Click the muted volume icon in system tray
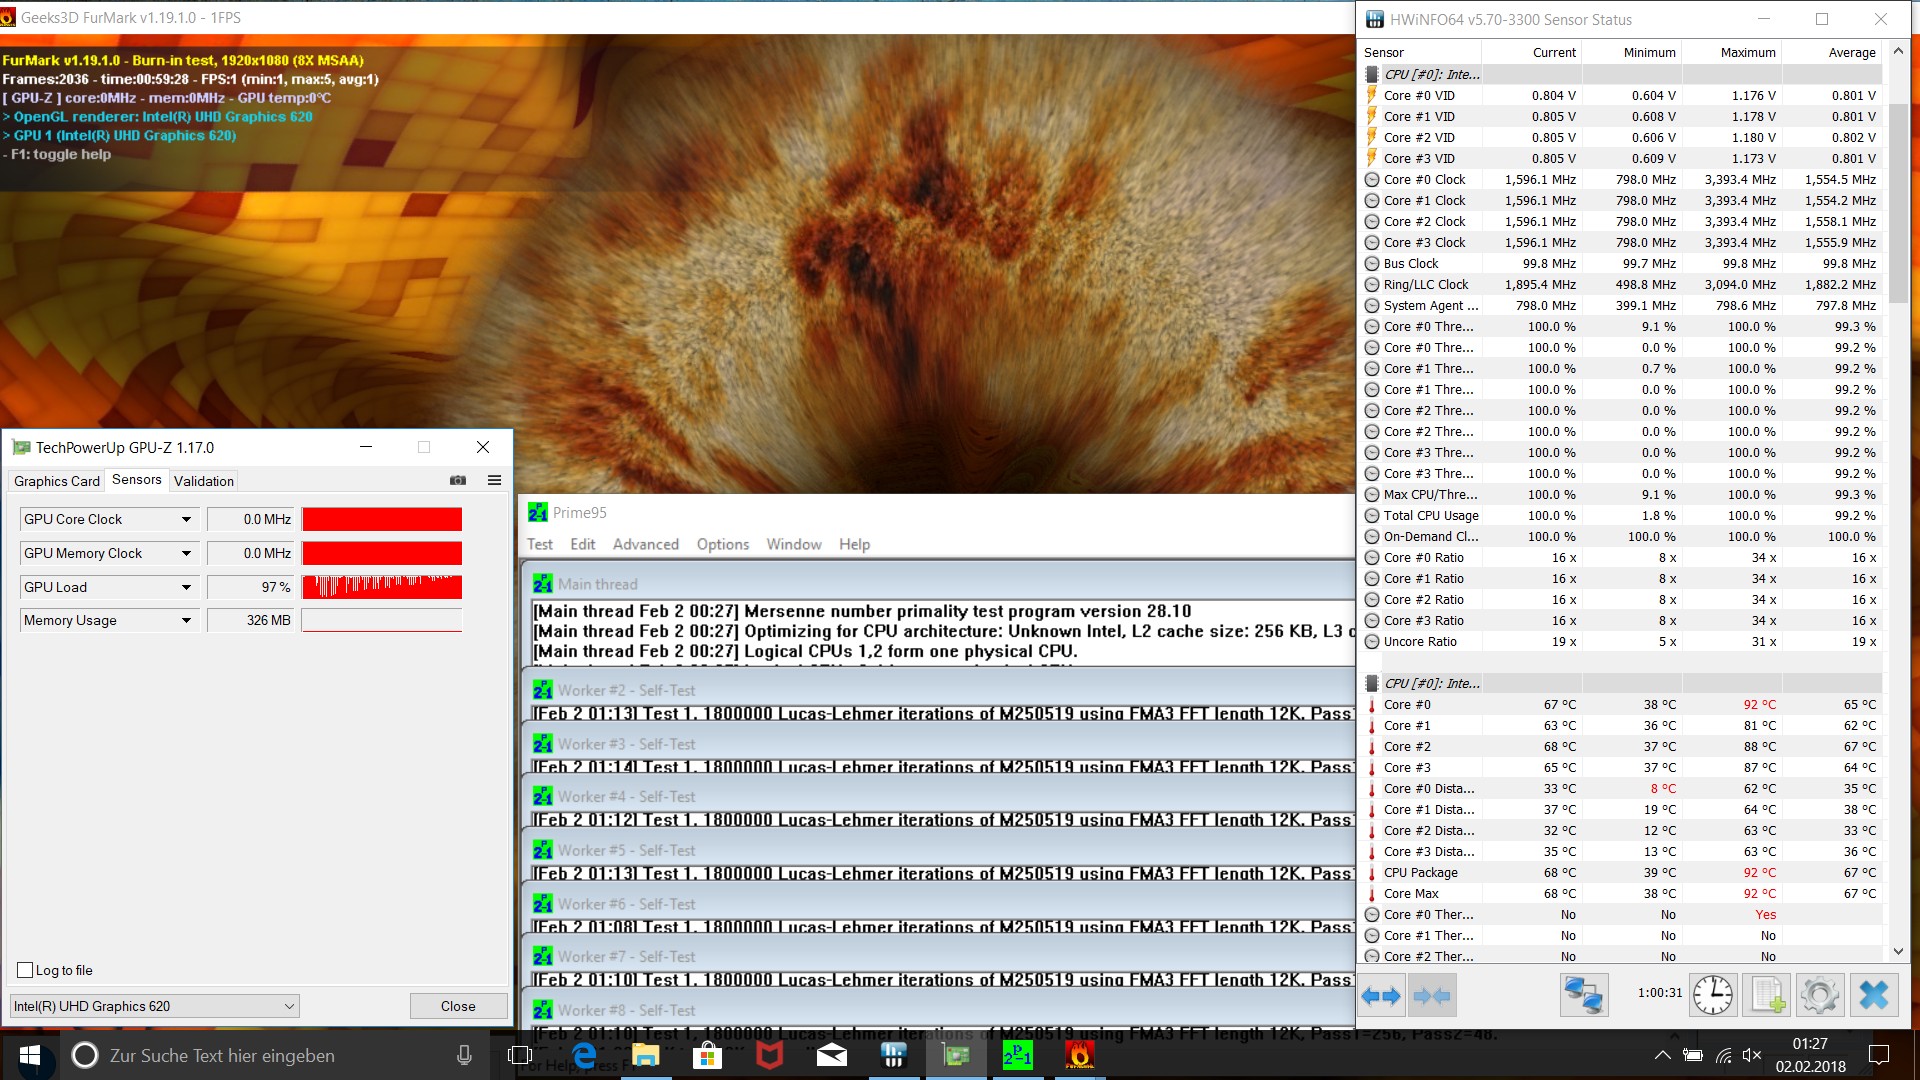The width and height of the screenshot is (1920, 1080). pos(1752,1055)
